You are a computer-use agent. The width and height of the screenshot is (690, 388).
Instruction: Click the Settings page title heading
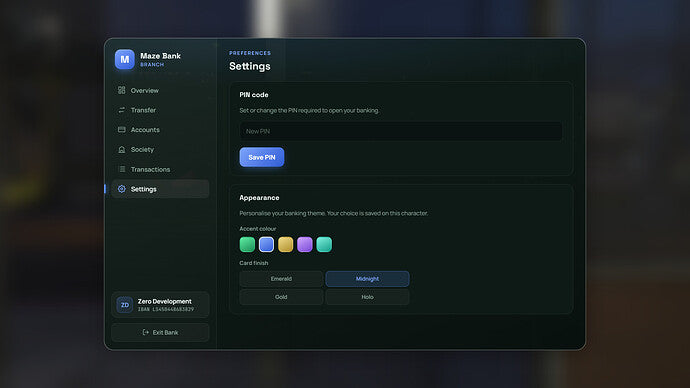tap(250, 66)
